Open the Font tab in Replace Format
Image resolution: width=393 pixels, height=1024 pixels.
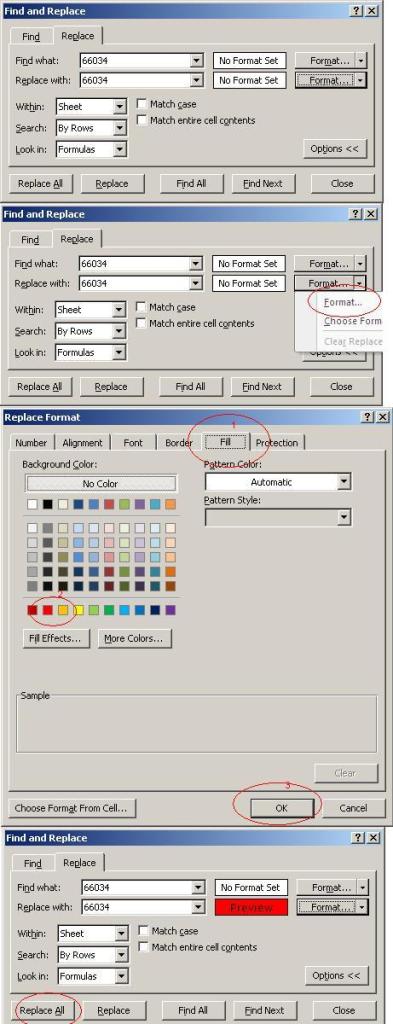point(133,443)
